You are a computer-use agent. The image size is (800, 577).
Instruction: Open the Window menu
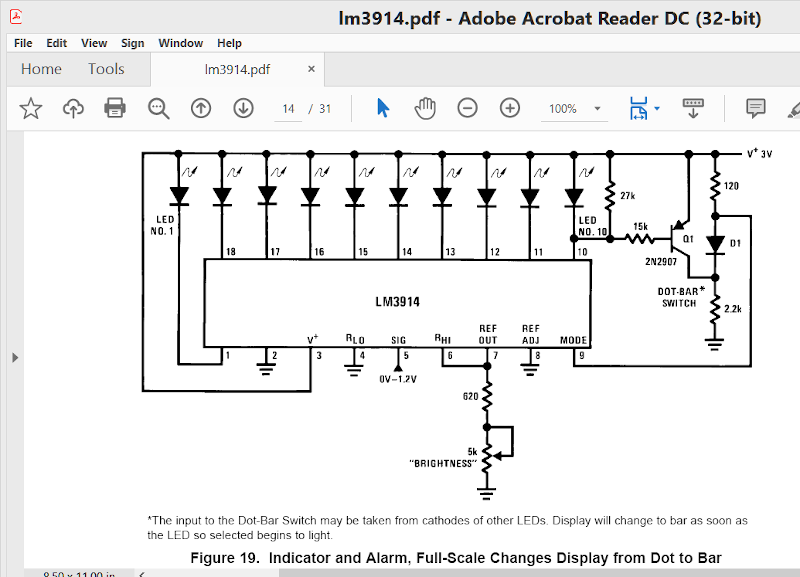181,43
